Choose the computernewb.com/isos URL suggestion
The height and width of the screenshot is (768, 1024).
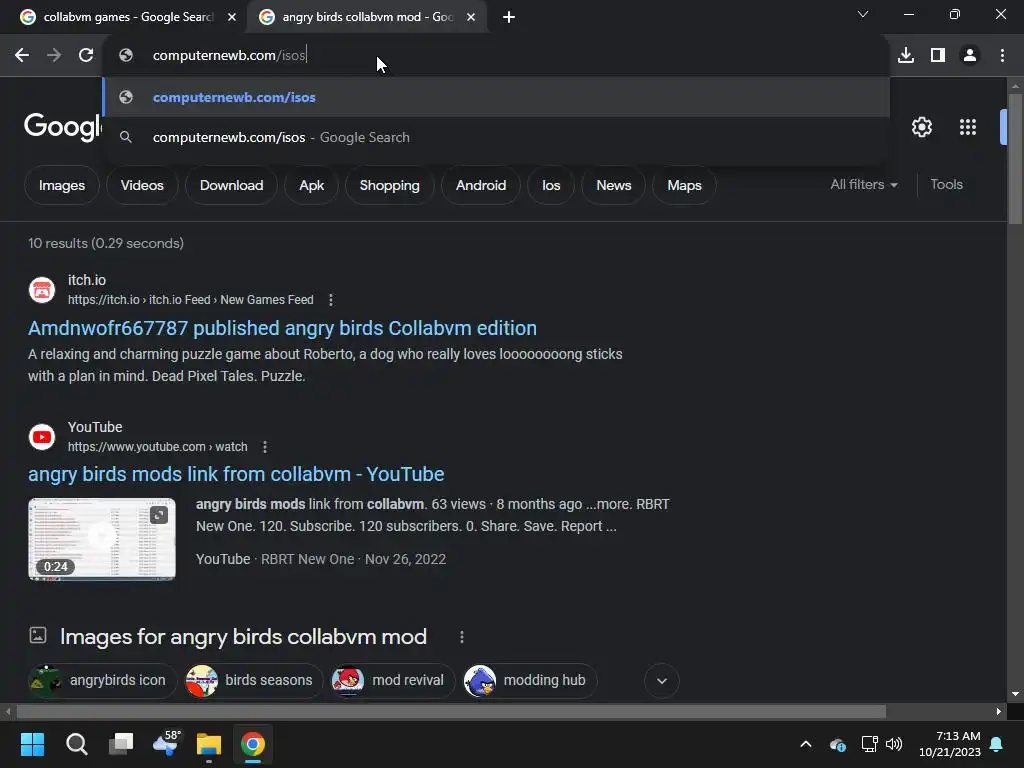[x=496, y=97]
